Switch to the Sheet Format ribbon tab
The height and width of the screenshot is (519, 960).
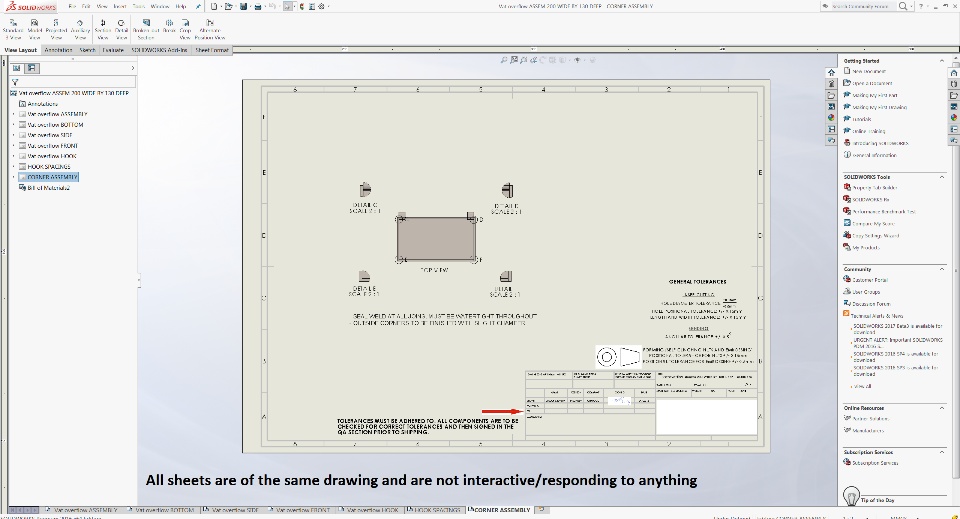click(212, 50)
